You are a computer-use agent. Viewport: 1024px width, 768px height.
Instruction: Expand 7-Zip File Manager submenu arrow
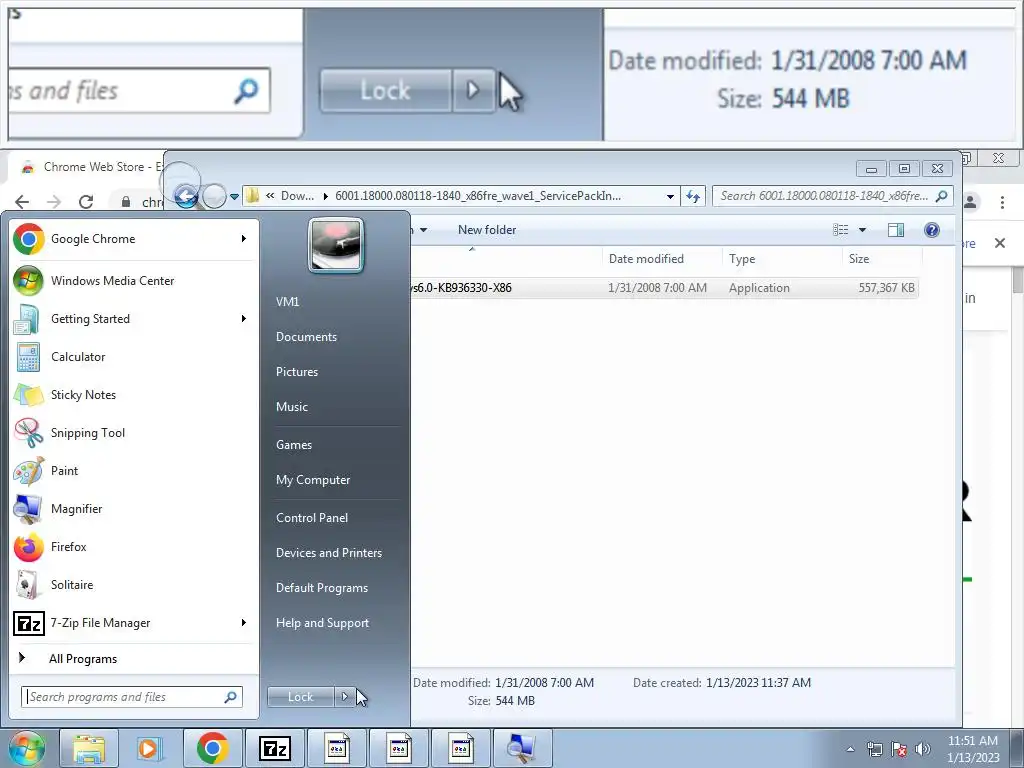pos(244,623)
